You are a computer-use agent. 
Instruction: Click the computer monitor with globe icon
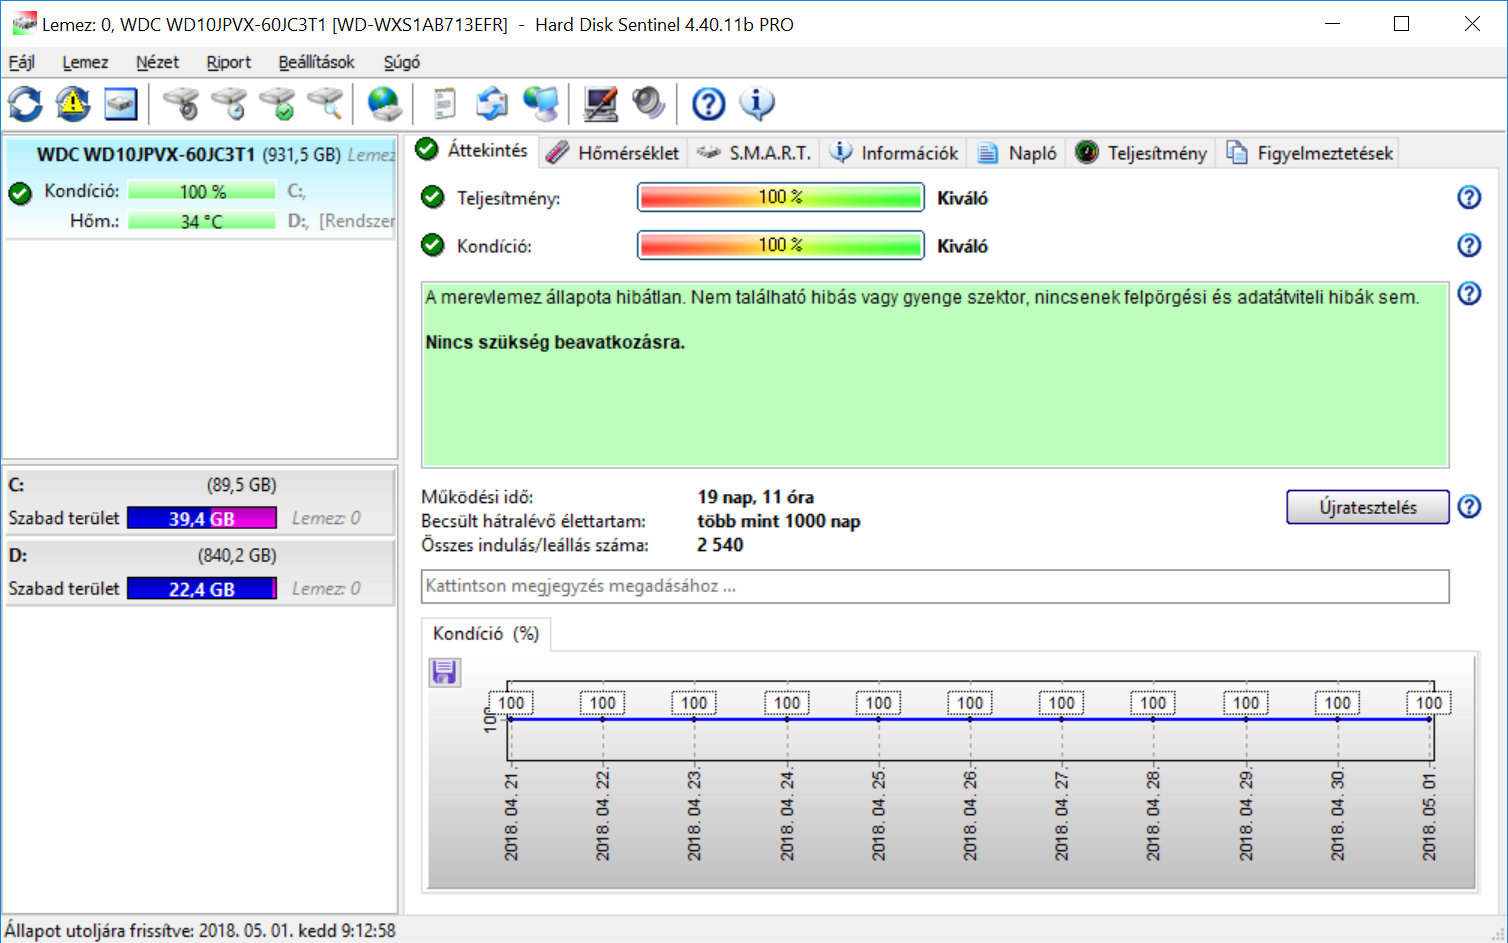[541, 103]
